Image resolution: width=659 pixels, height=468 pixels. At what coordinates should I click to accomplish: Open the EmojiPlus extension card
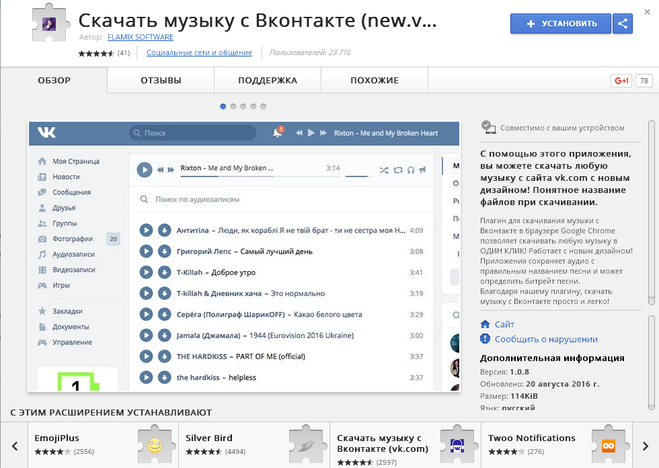pos(103,445)
